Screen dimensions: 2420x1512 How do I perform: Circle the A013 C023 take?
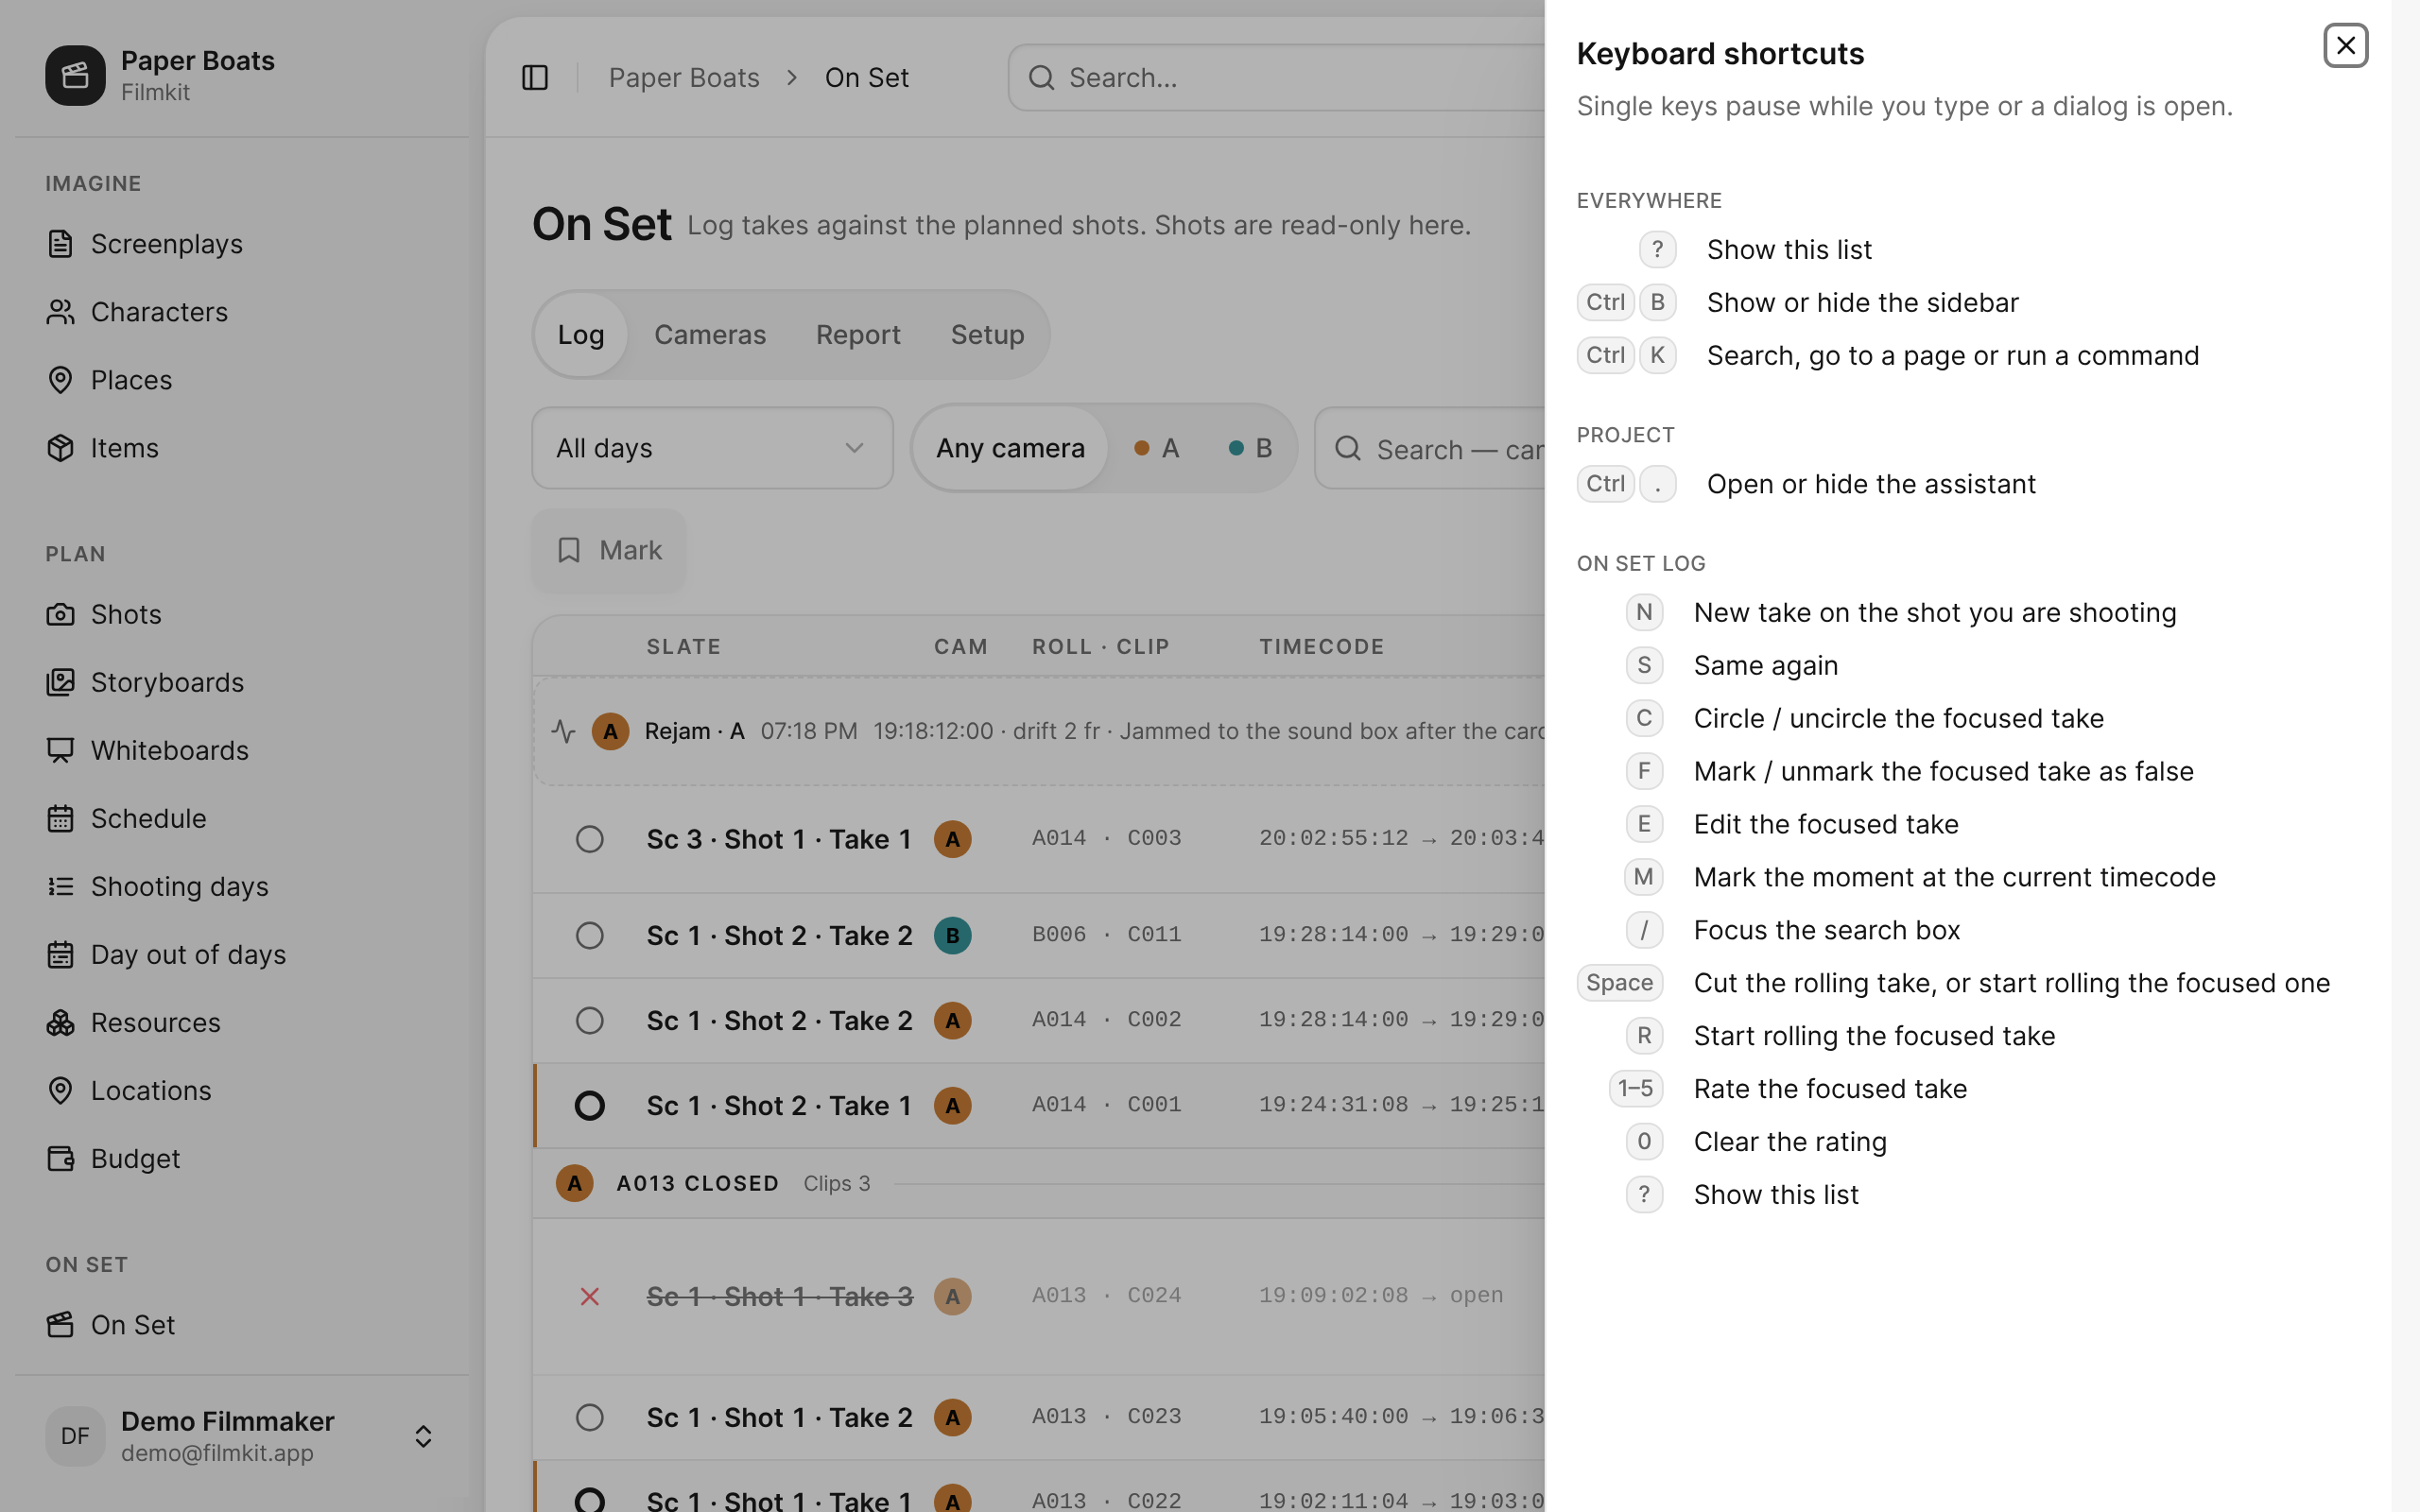pos(590,1417)
